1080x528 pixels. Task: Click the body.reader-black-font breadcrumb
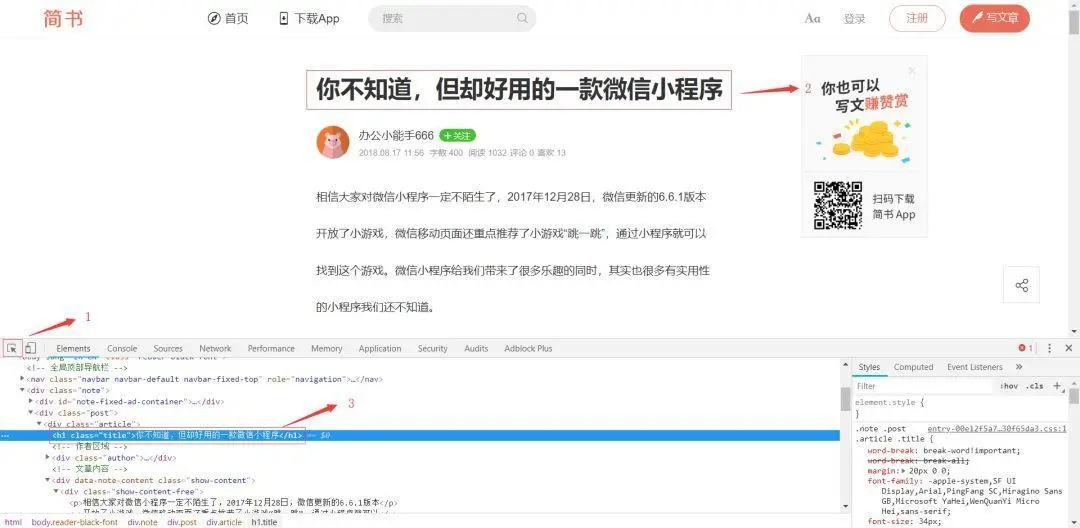tap(74, 522)
